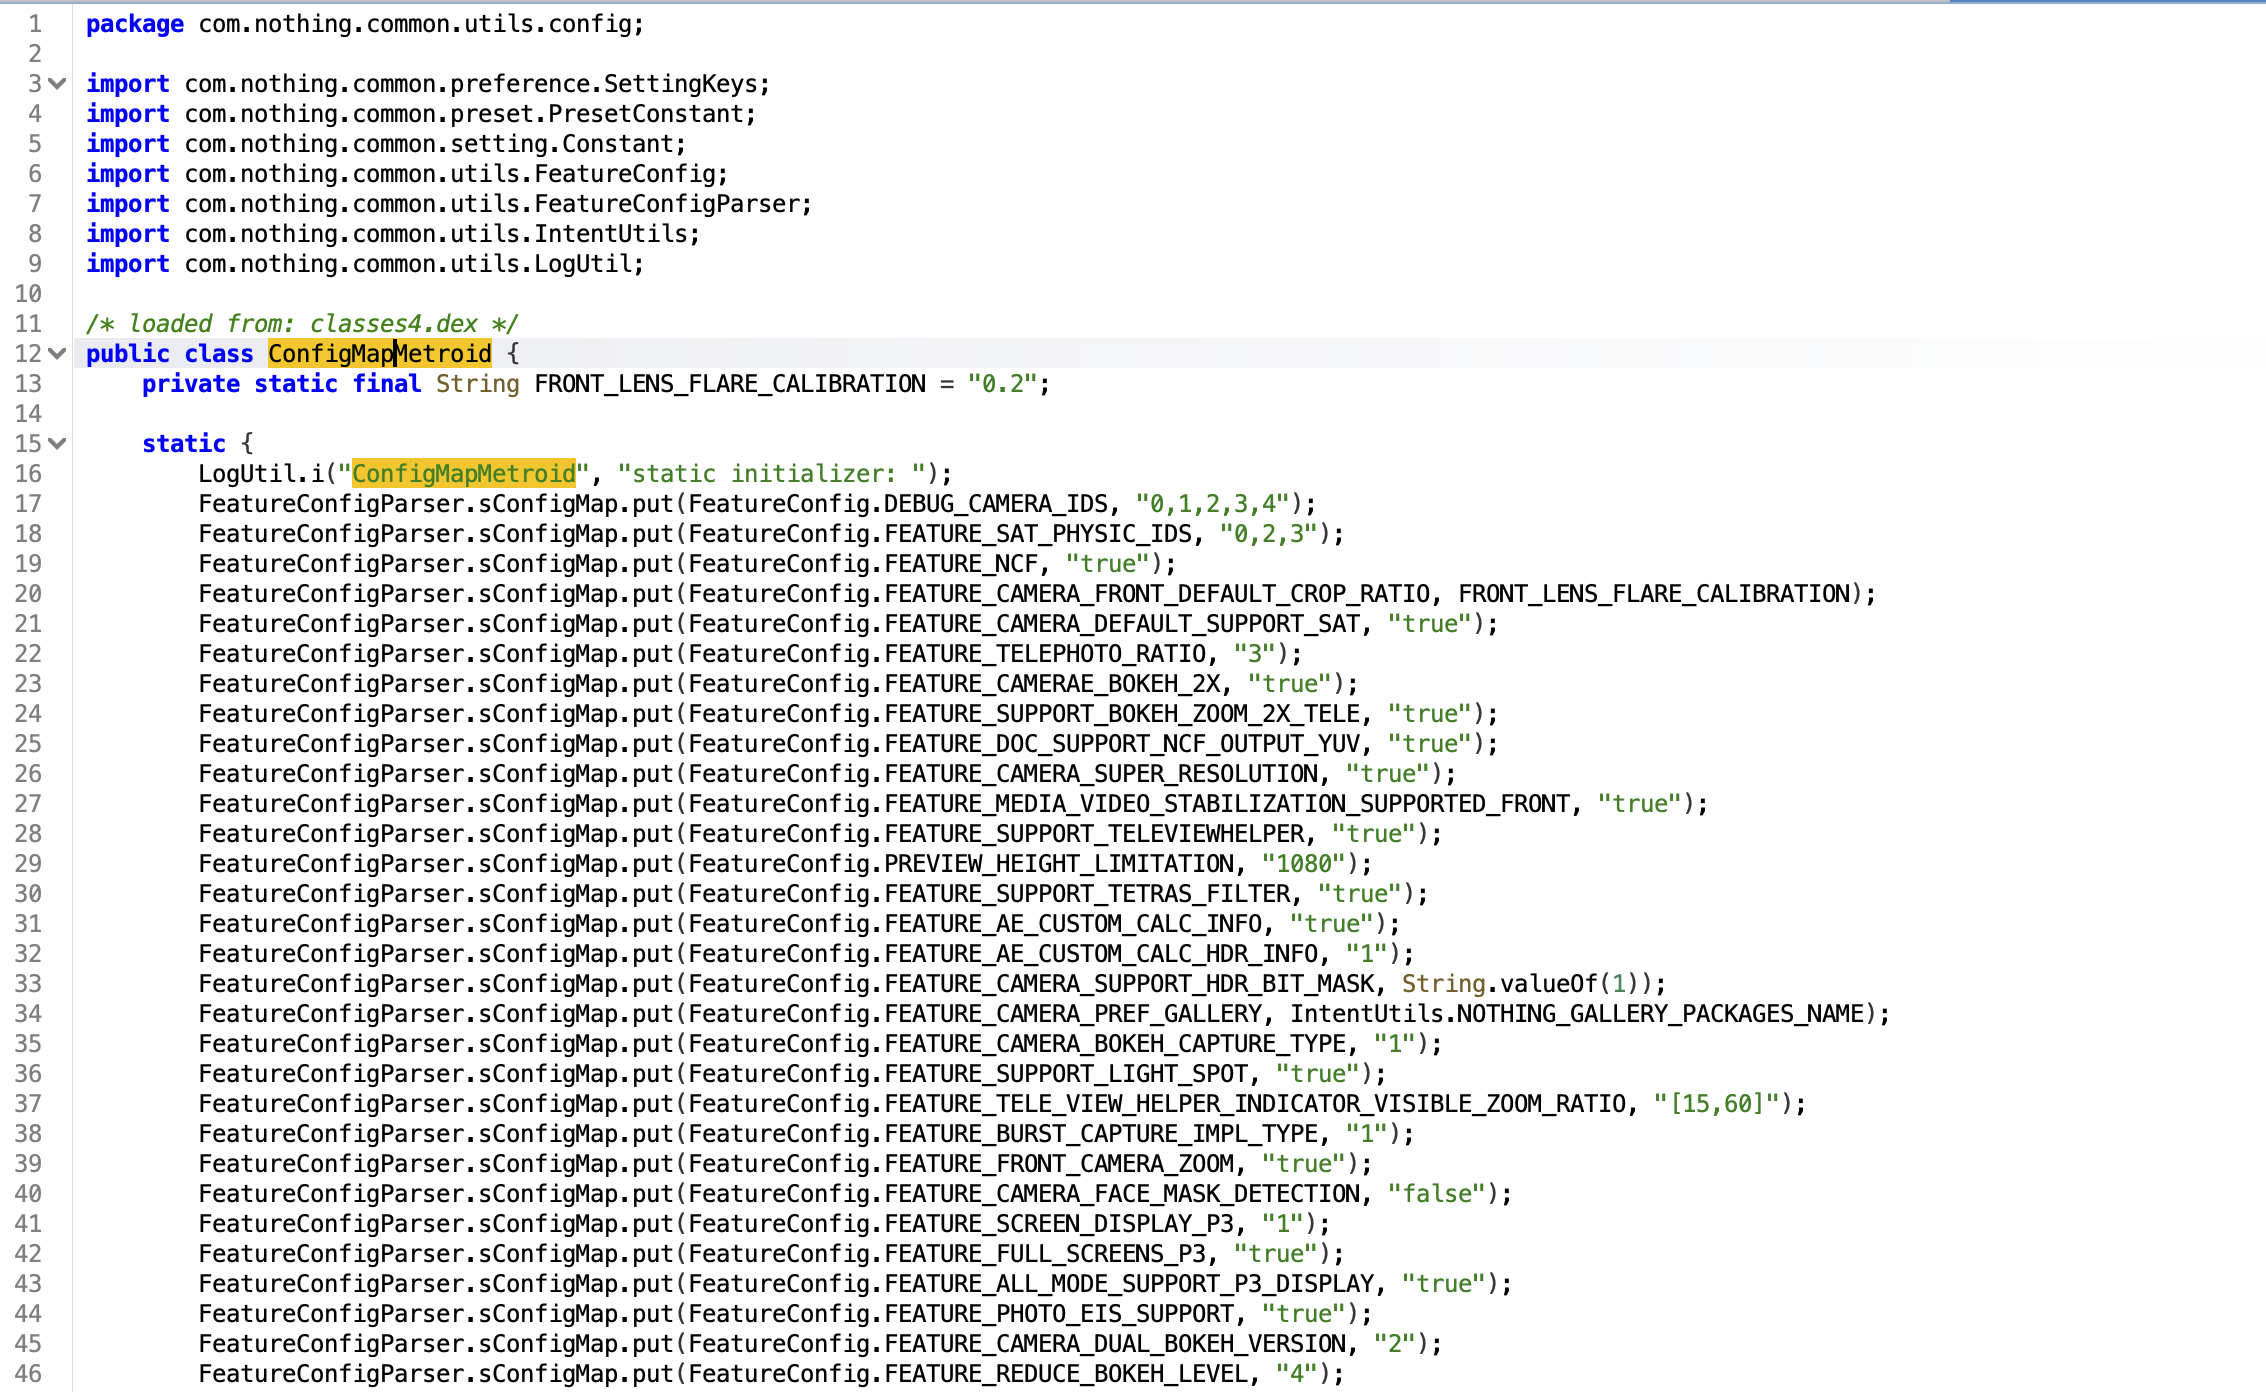This screenshot has width=2266, height=1392.
Task: Collapse the static initializer block
Action: point(56,443)
